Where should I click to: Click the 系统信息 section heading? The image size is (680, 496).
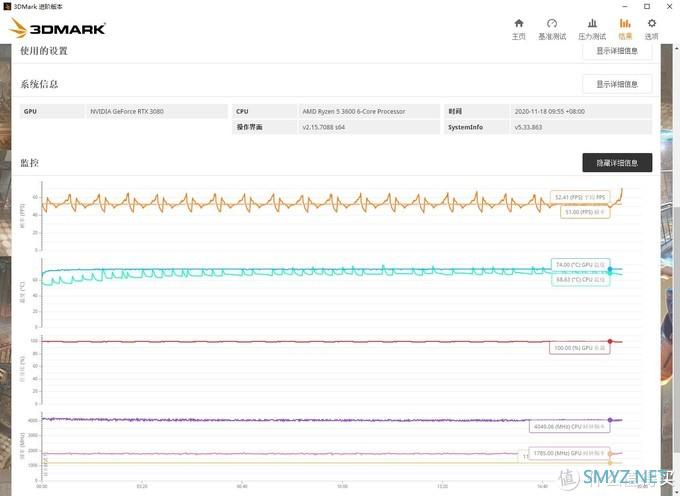(x=39, y=84)
